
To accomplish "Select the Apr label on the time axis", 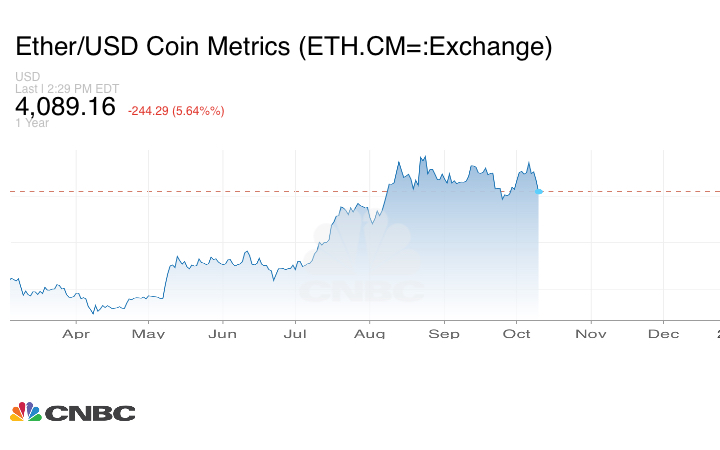I will (76, 334).
